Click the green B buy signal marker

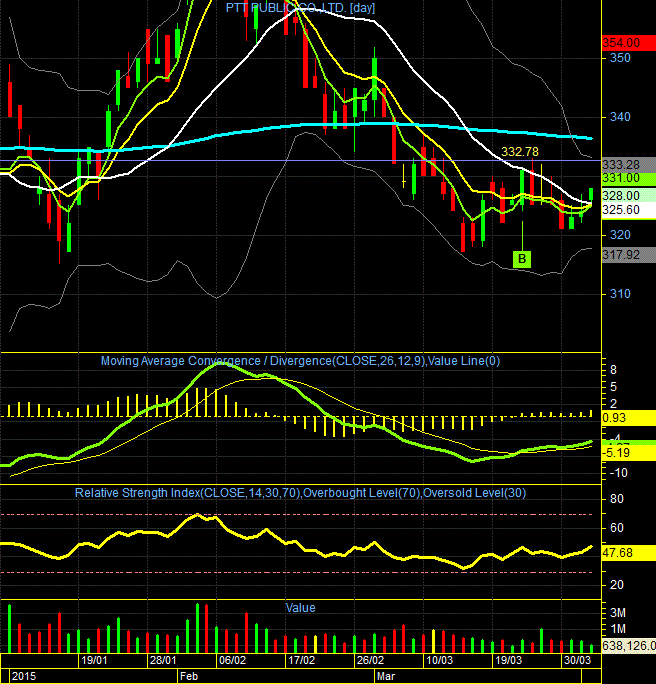pos(522,259)
